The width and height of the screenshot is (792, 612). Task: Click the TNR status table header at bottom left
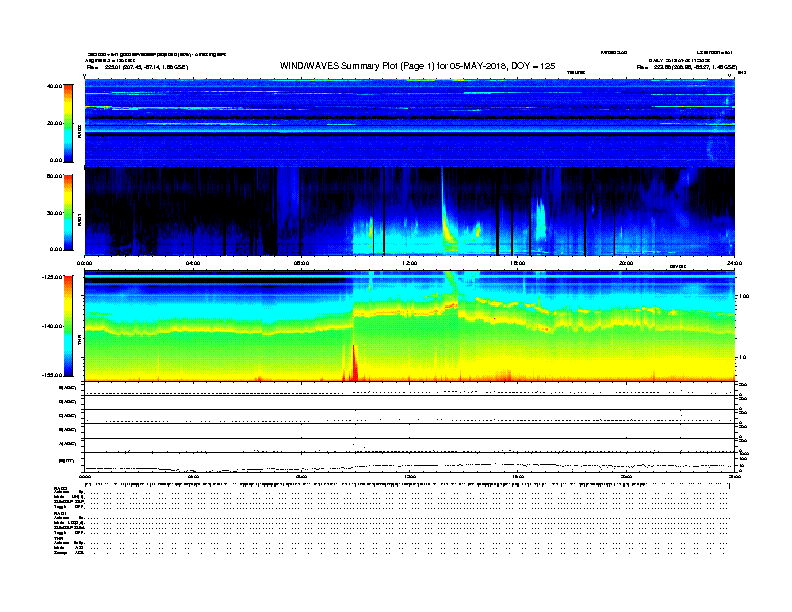(58, 538)
